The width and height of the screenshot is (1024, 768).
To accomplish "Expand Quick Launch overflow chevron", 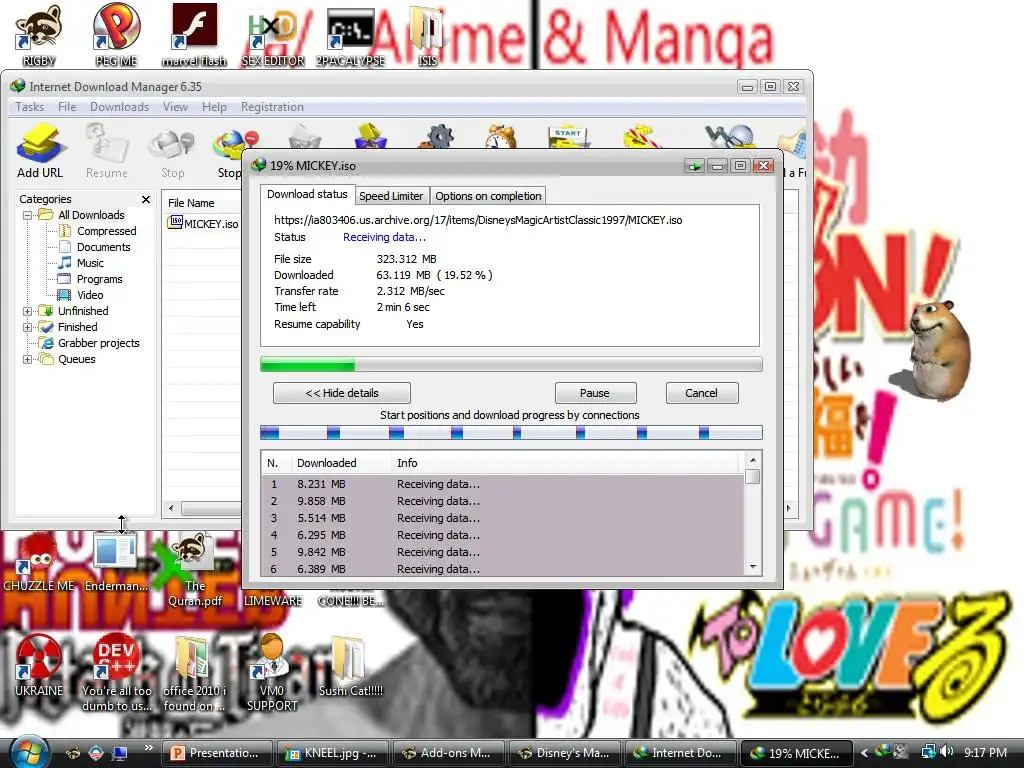I will 149,748.
